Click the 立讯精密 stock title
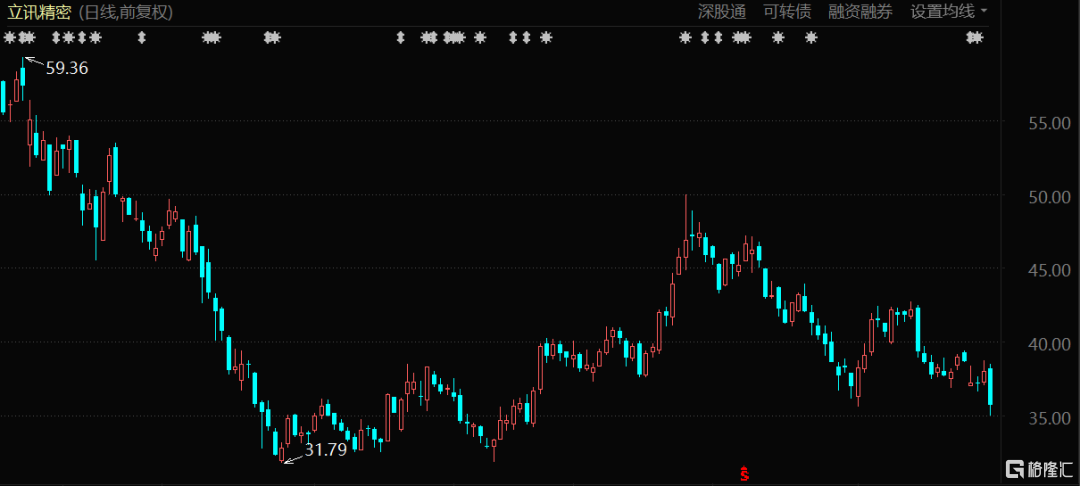This screenshot has height=486, width=1080. pyautogui.click(x=39, y=12)
